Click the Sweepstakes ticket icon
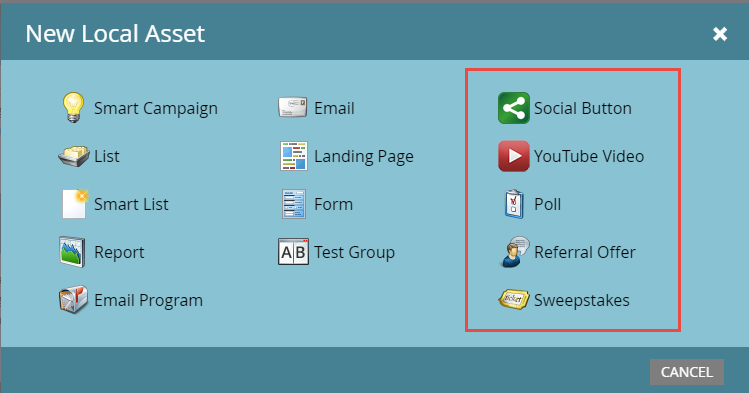Screen dimensions: 749x393 pos(514,300)
